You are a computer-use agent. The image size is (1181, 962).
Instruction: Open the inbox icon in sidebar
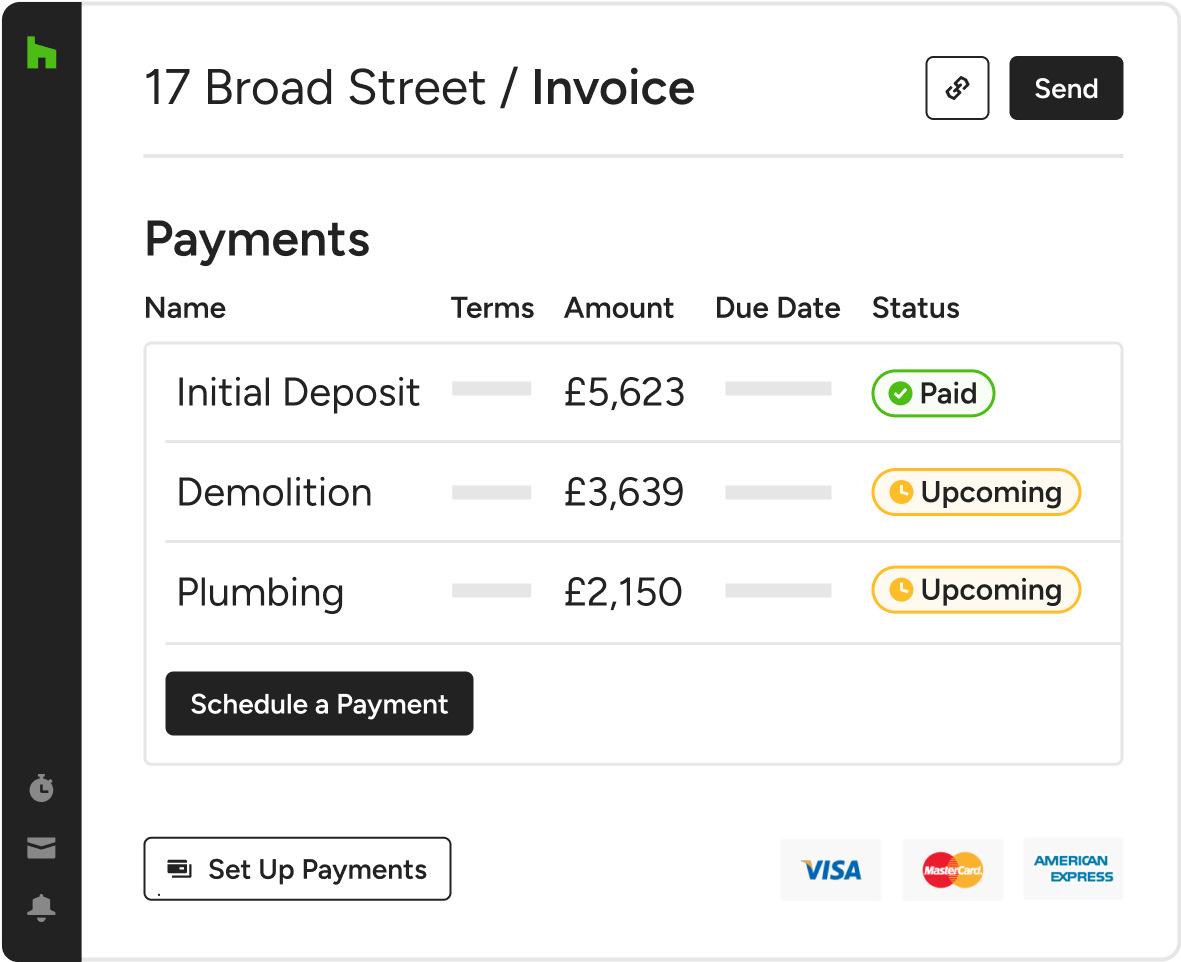[41, 848]
